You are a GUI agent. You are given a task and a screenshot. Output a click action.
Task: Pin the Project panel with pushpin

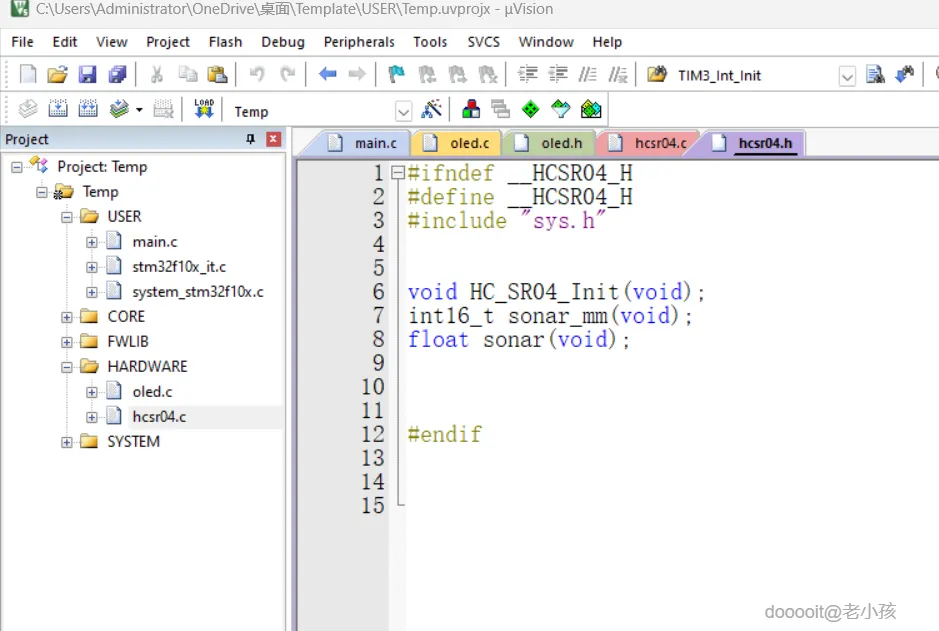coord(251,140)
